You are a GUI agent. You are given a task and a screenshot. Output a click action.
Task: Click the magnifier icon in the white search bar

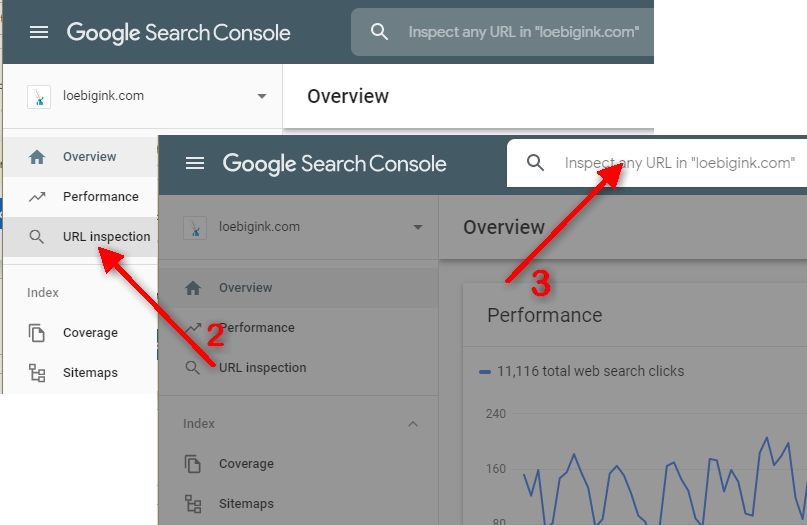pos(536,163)
